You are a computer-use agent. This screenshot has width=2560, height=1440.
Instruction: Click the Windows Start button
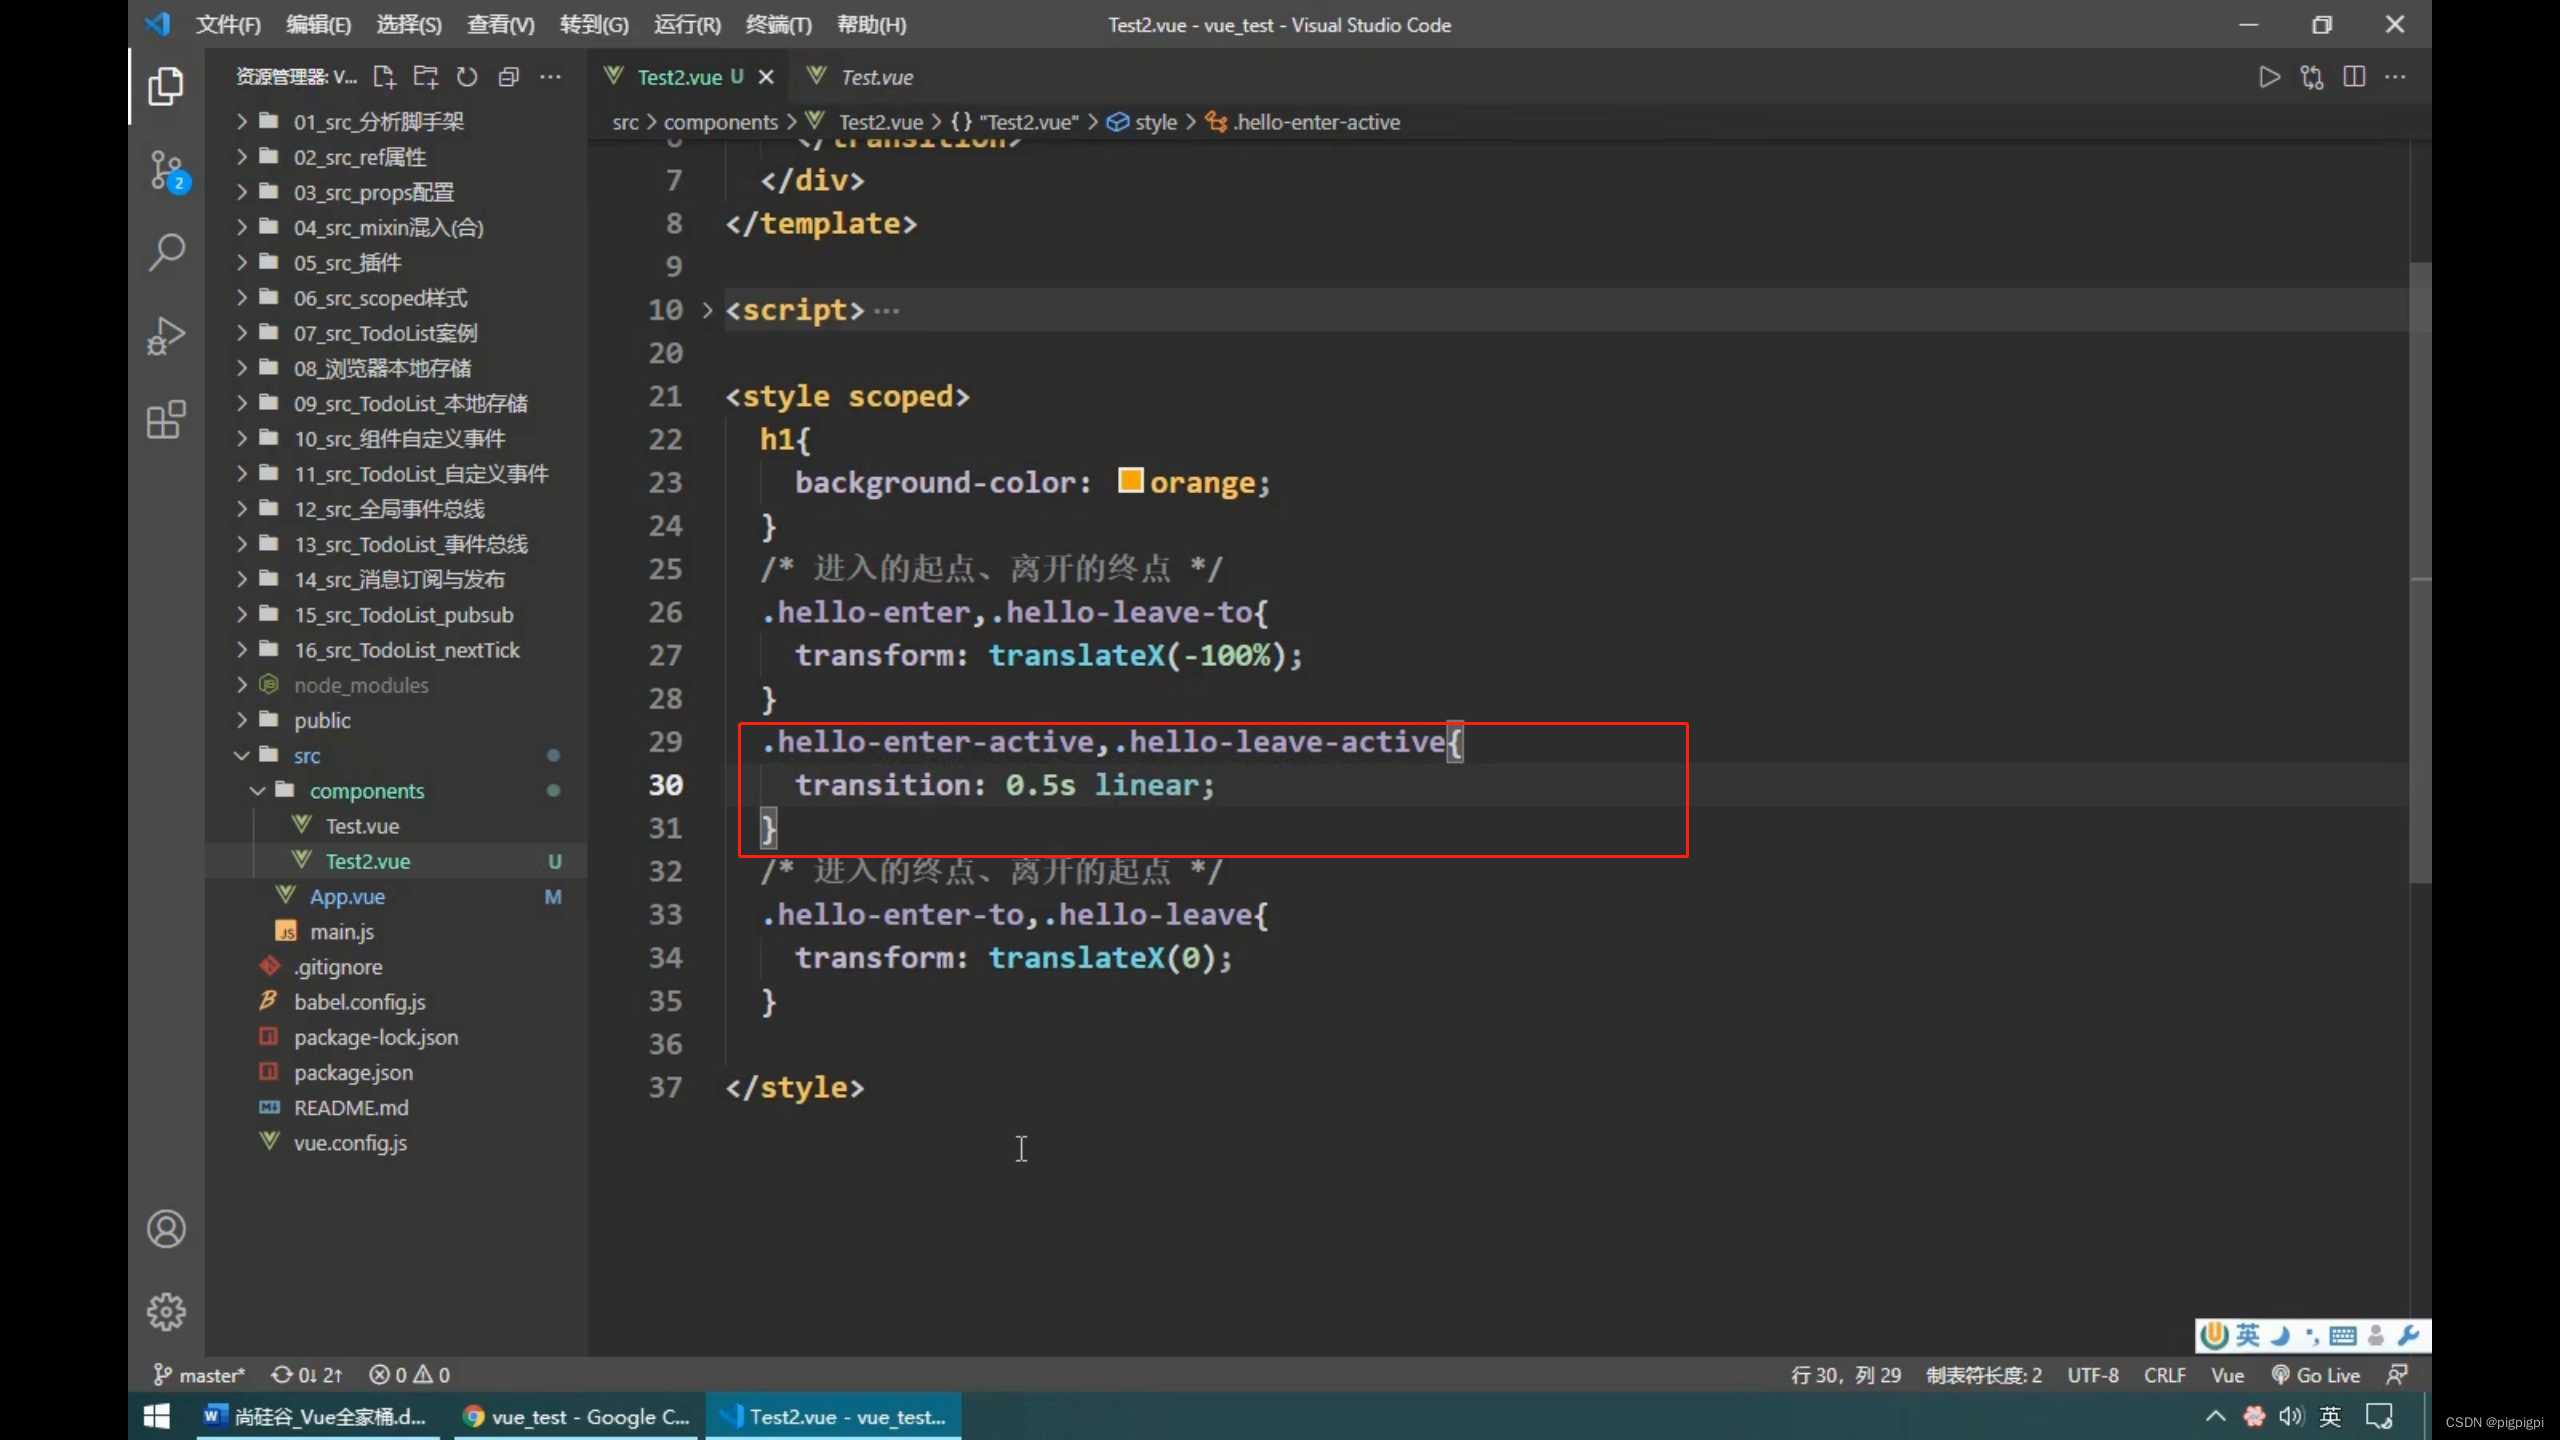pos(157,1417)
